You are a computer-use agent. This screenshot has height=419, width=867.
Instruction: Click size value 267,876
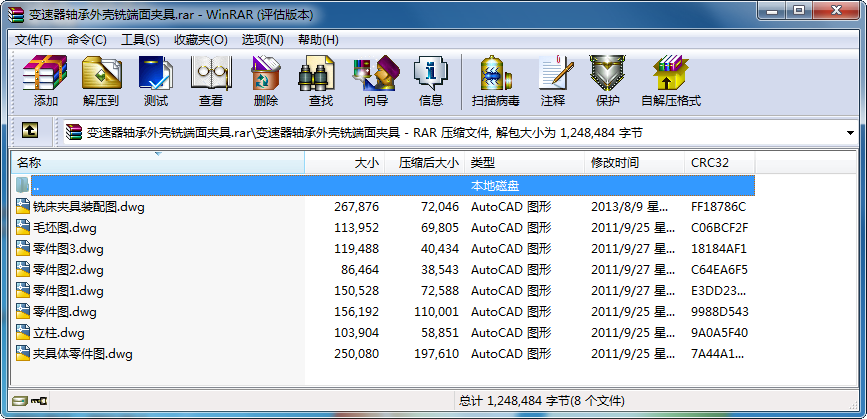(357, 207)
